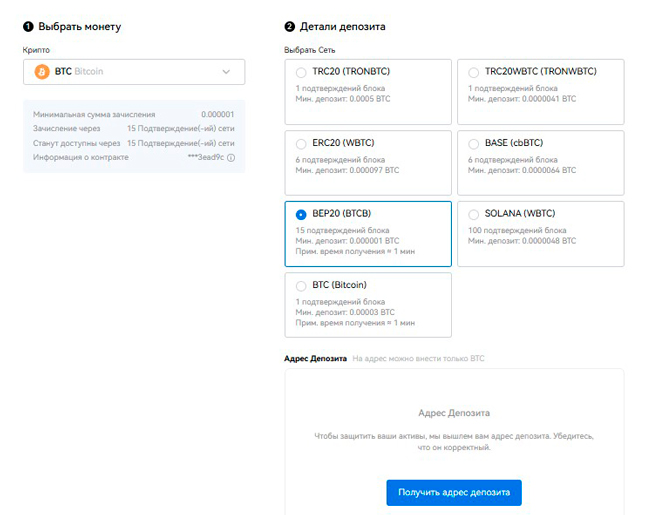Click the selected BEP20 (BTCB) radio
The width and height of the screenshot is (645, 515).
click(x=301, y=214)
